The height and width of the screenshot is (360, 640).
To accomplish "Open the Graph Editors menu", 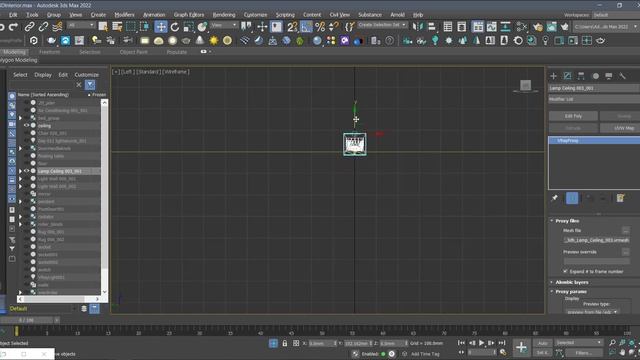I will click(x=189, y=15).
